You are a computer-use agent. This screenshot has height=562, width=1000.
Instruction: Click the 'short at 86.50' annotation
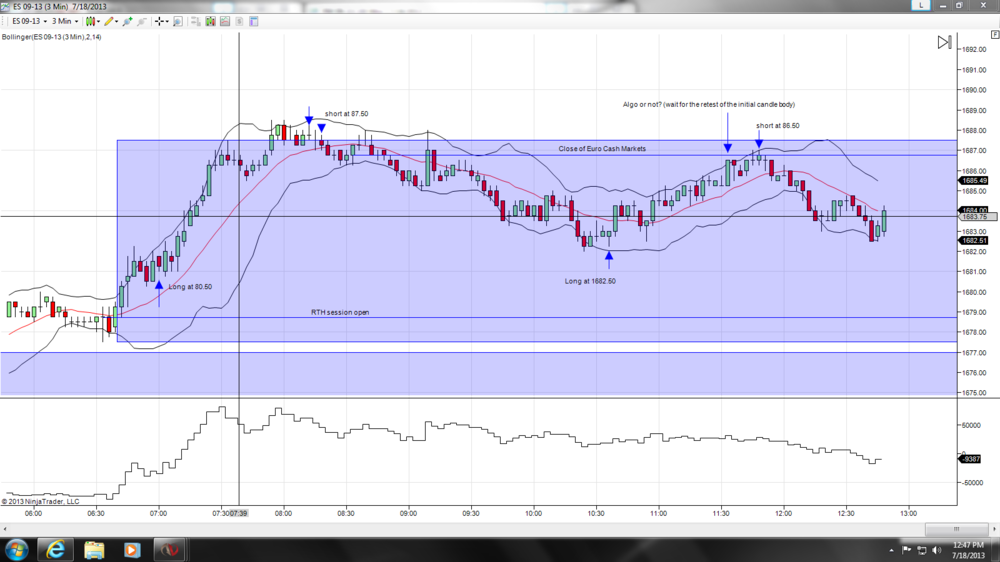point(777,126)
